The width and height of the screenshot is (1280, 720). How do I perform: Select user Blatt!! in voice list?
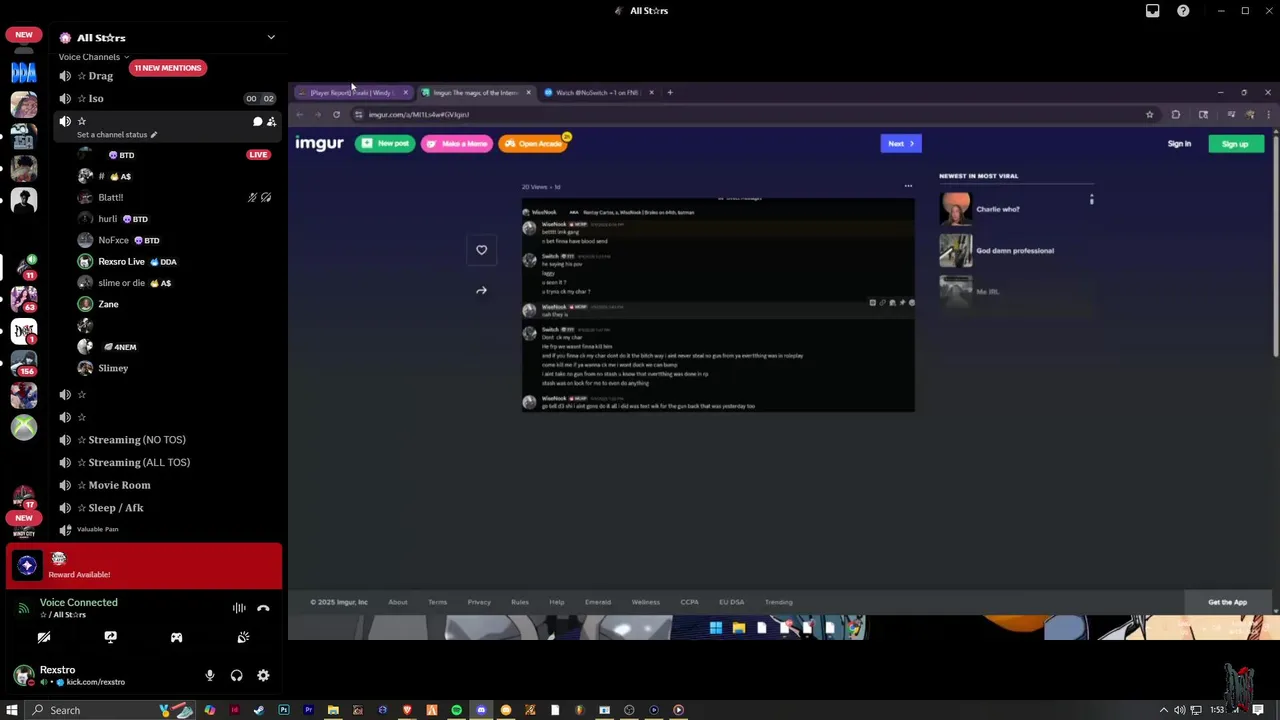(110, 198)
